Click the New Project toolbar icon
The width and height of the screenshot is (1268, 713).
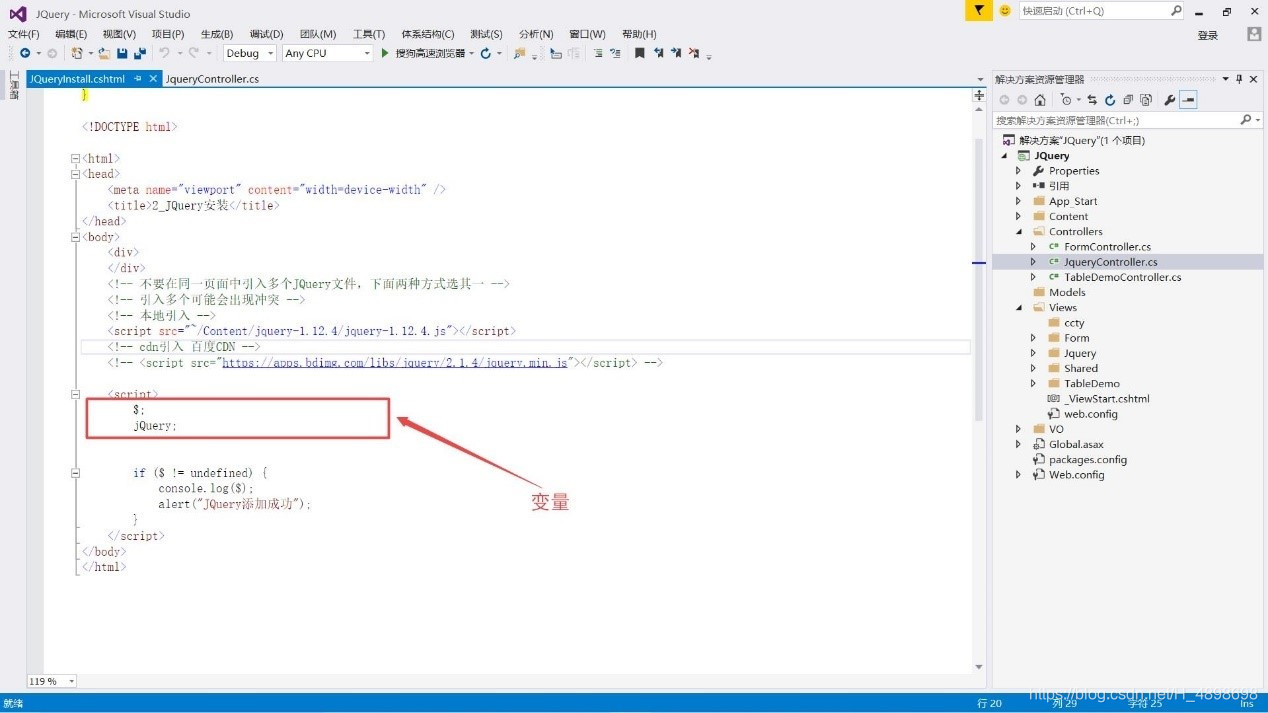coord(77,53)
